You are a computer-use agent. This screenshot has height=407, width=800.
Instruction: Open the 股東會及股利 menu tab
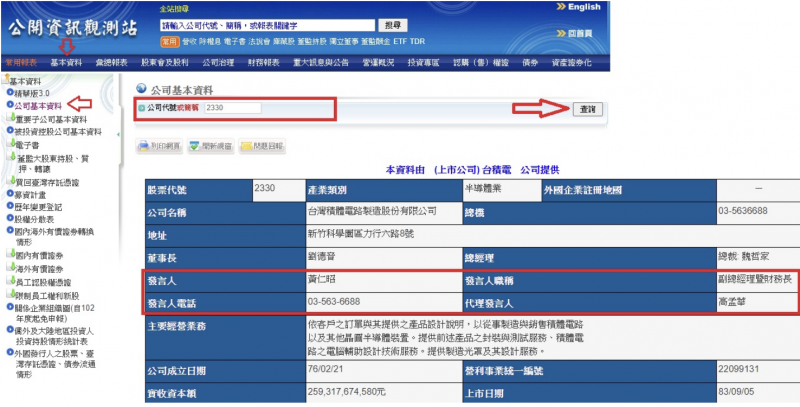[x=165, y=63]
